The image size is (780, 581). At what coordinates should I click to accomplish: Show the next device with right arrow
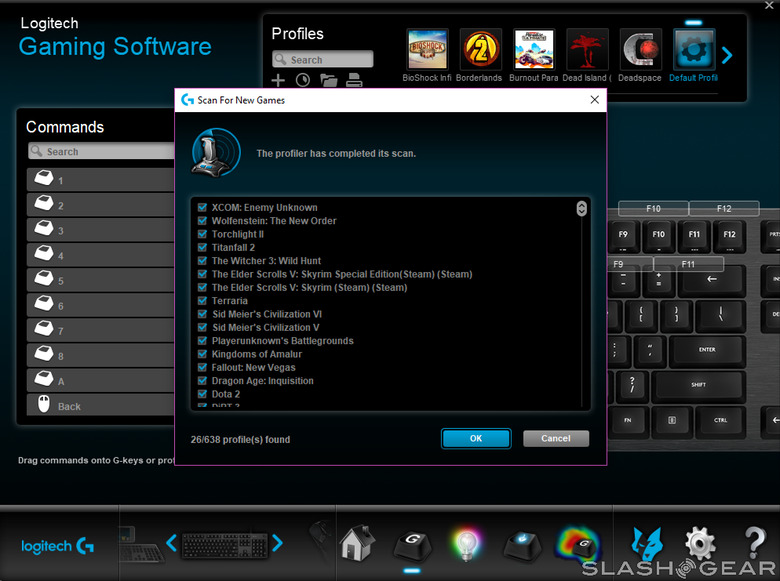277,543
